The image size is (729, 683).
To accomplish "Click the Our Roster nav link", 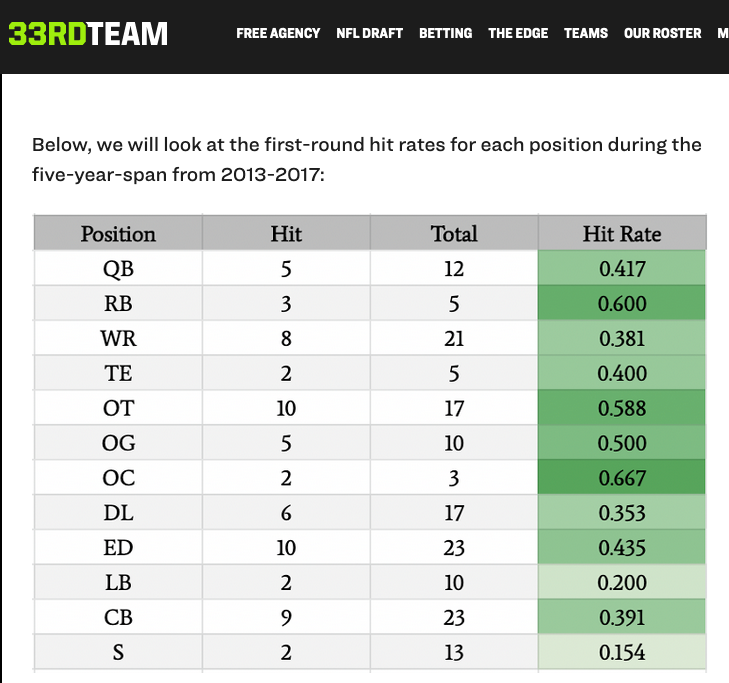I will click(x=662, y=33).
